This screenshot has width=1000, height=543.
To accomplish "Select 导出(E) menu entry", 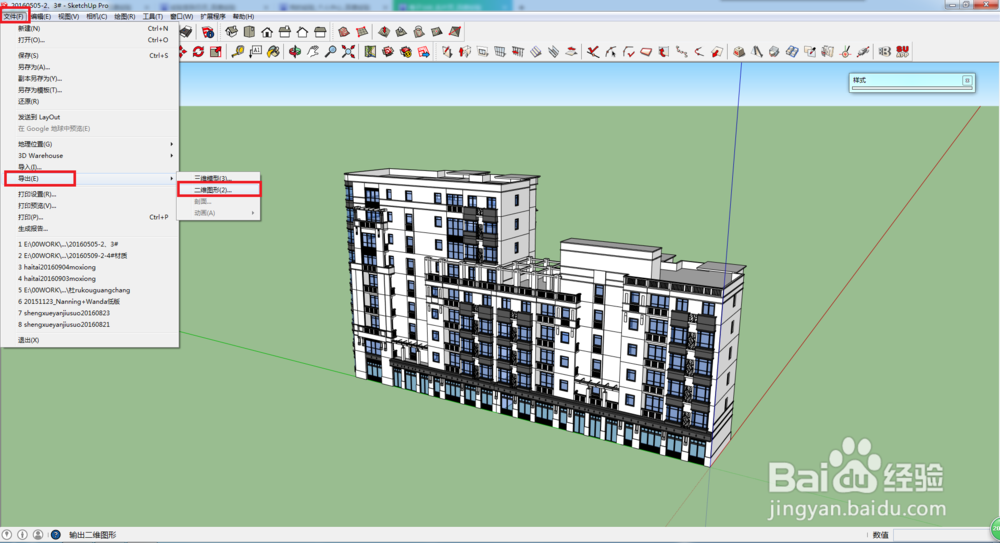I will pos(89,179).
